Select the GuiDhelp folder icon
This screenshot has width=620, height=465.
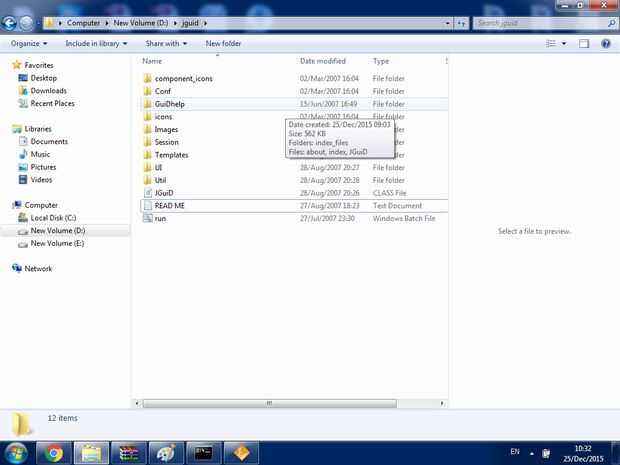(147, 104)
